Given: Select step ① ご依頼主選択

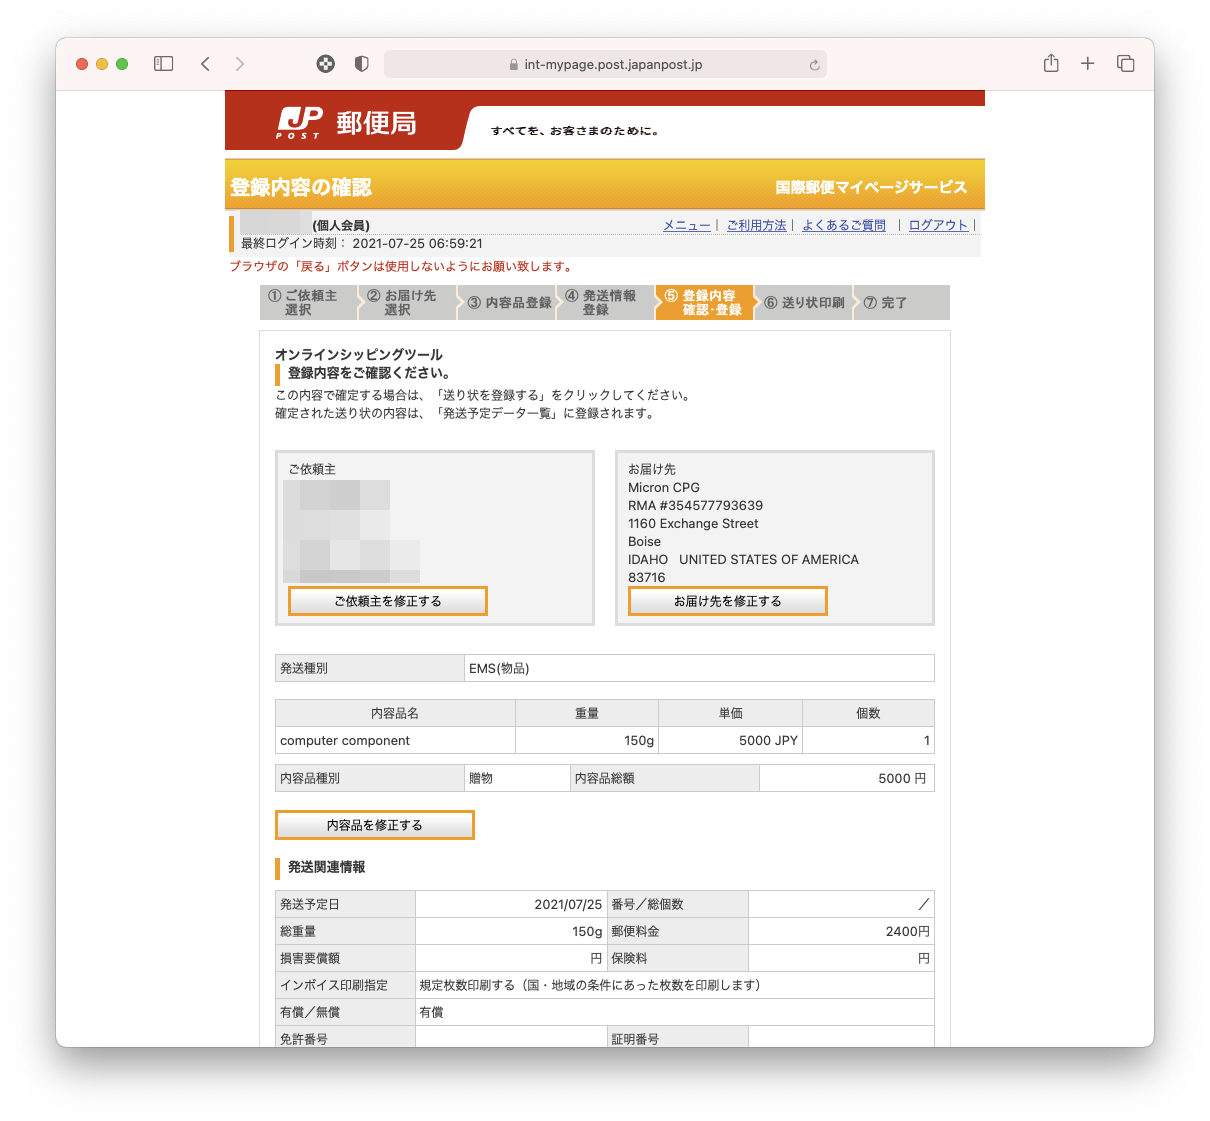Looking at the screenshot, I should coord(308,302).
